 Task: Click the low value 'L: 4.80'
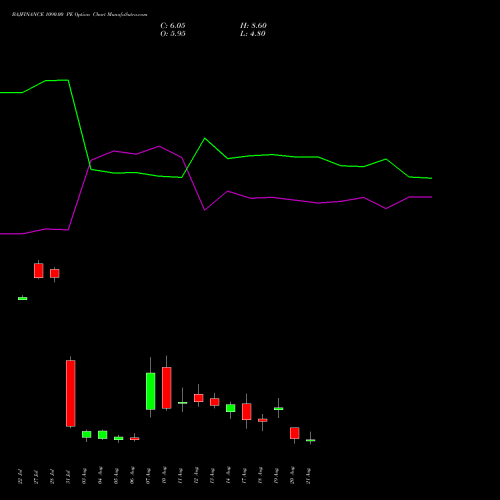pyautogui.click(x=253, y=34)
